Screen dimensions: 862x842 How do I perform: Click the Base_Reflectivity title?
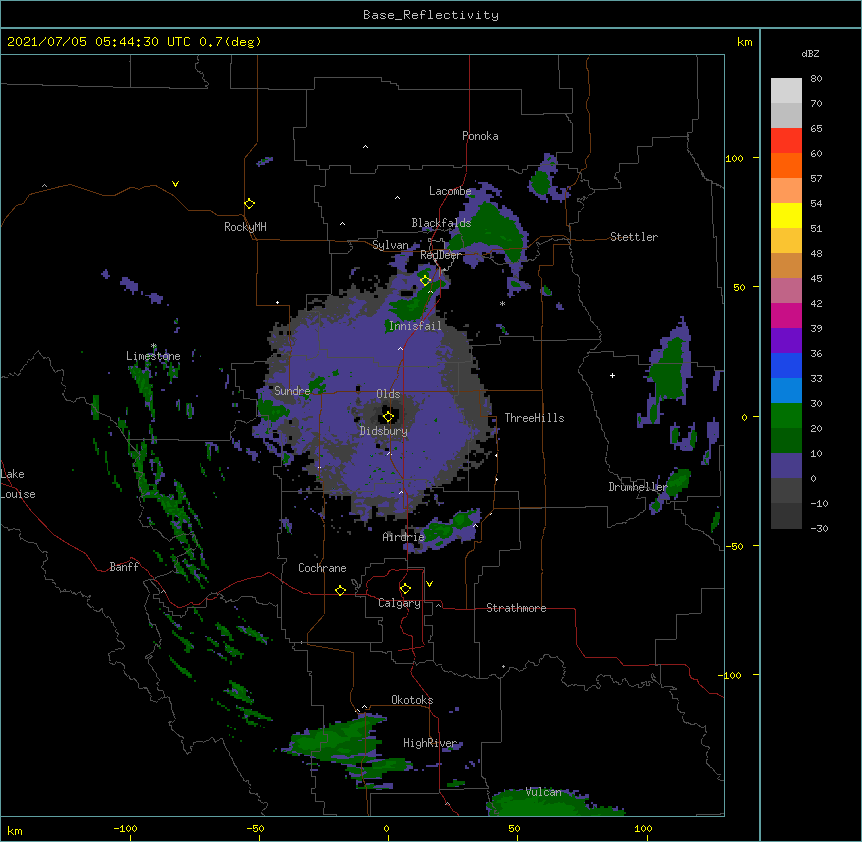431,15
